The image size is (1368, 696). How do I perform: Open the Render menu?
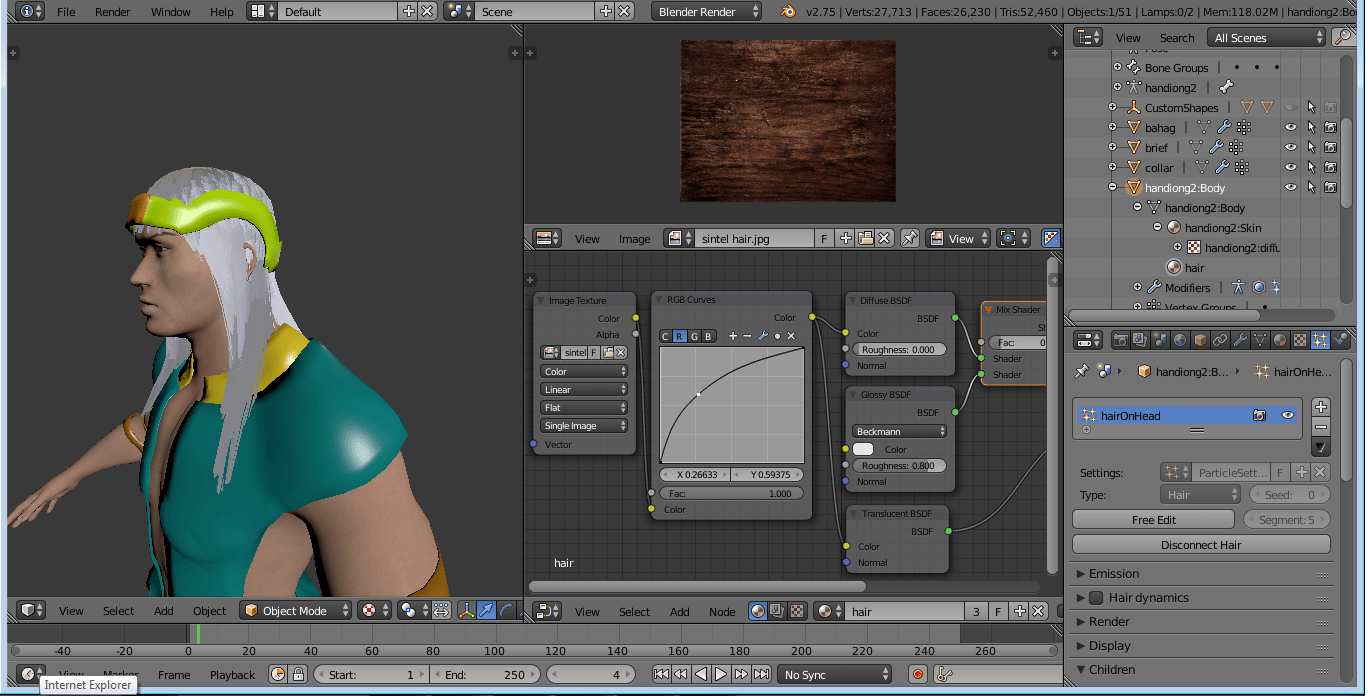[x=113, y=12]
